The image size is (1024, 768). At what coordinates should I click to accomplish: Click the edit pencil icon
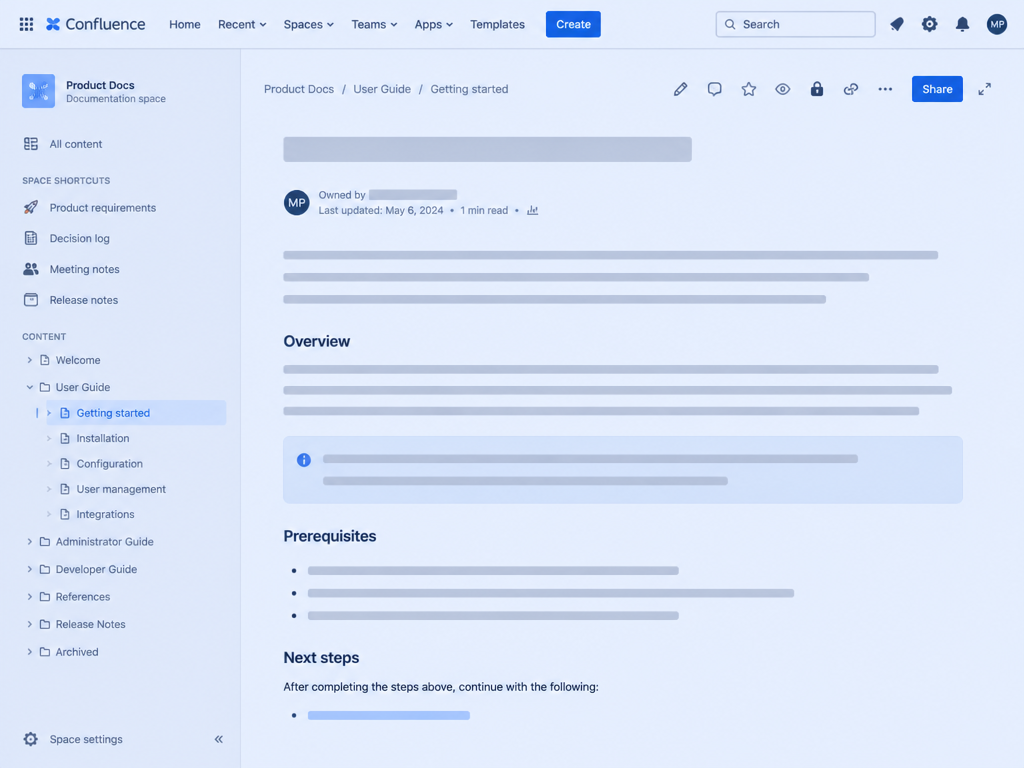[680, 89]
